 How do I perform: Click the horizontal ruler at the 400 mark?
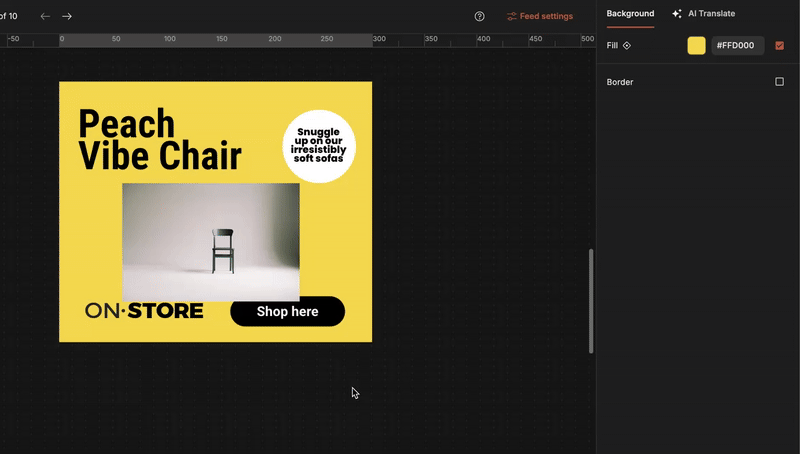(x=483, y=40)
